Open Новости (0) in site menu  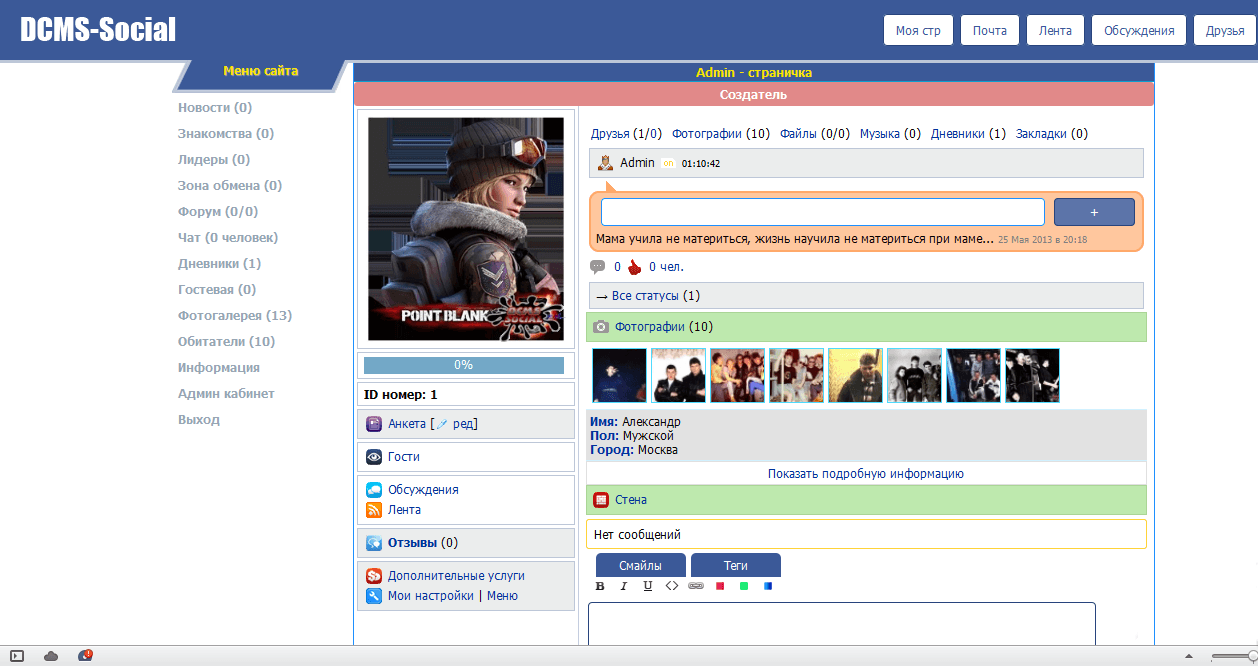pos(215,108)
